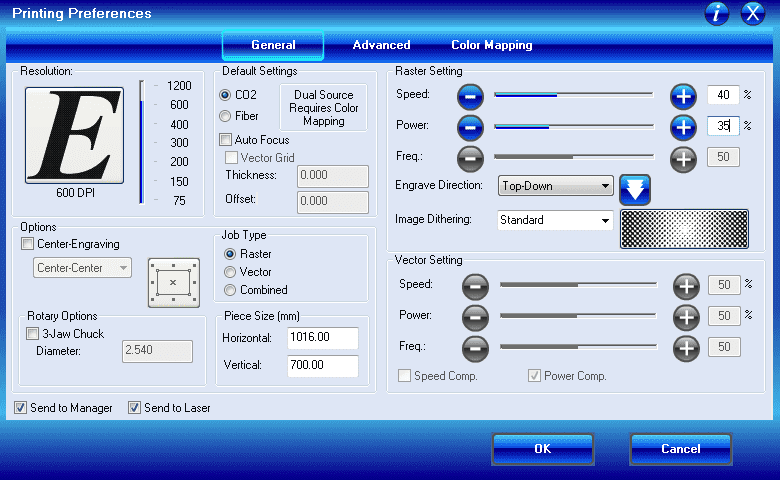This screenshot has width=780, height=480.
Task: Click the Raster Freq. minus button
Action: coord(470,159)
